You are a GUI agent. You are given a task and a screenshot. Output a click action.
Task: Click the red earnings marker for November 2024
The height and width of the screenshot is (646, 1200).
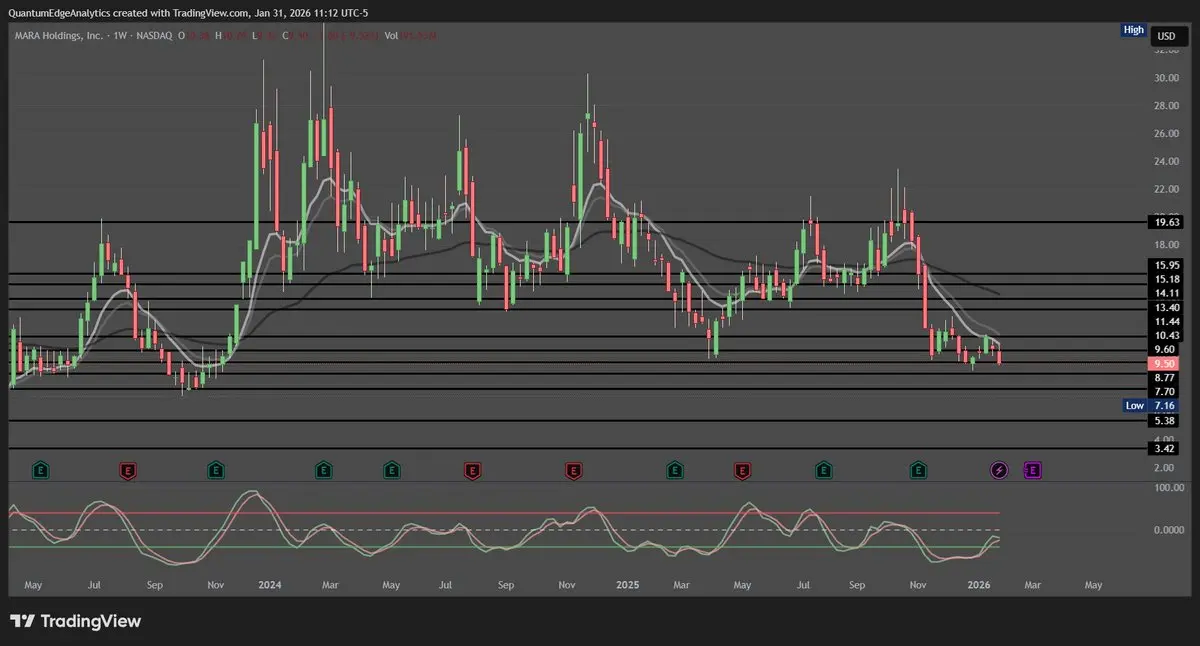(573, 469)
